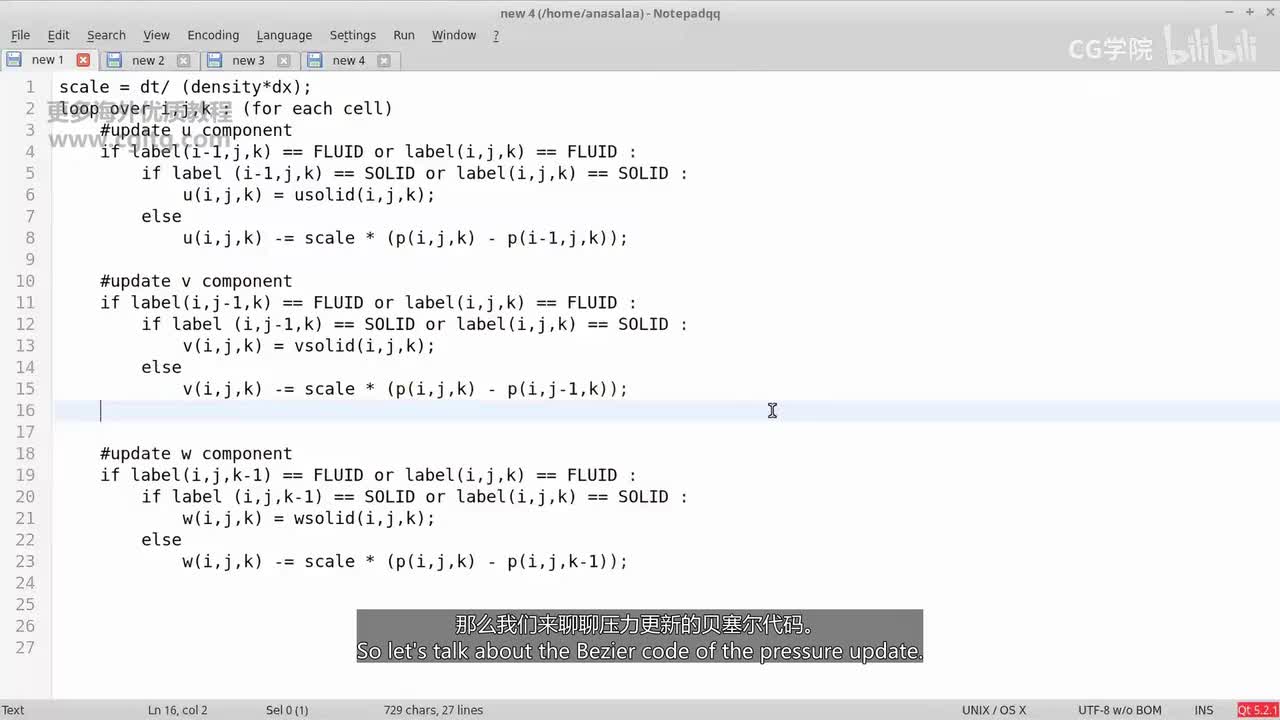Open the Edit menu
1280x720 pixels.
59,35
